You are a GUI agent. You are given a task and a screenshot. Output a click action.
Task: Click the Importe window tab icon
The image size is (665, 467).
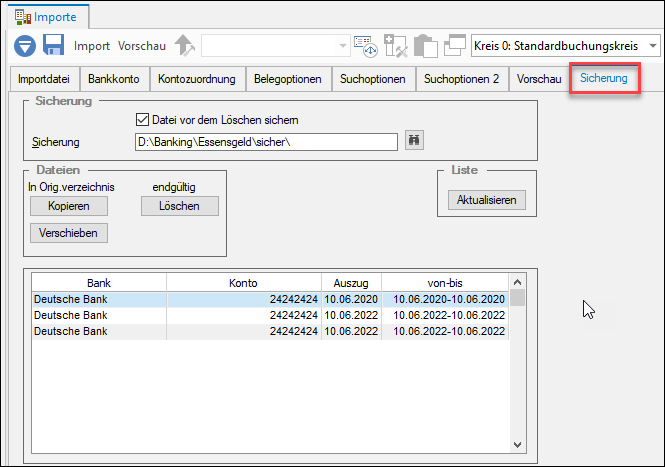(23, 17)
